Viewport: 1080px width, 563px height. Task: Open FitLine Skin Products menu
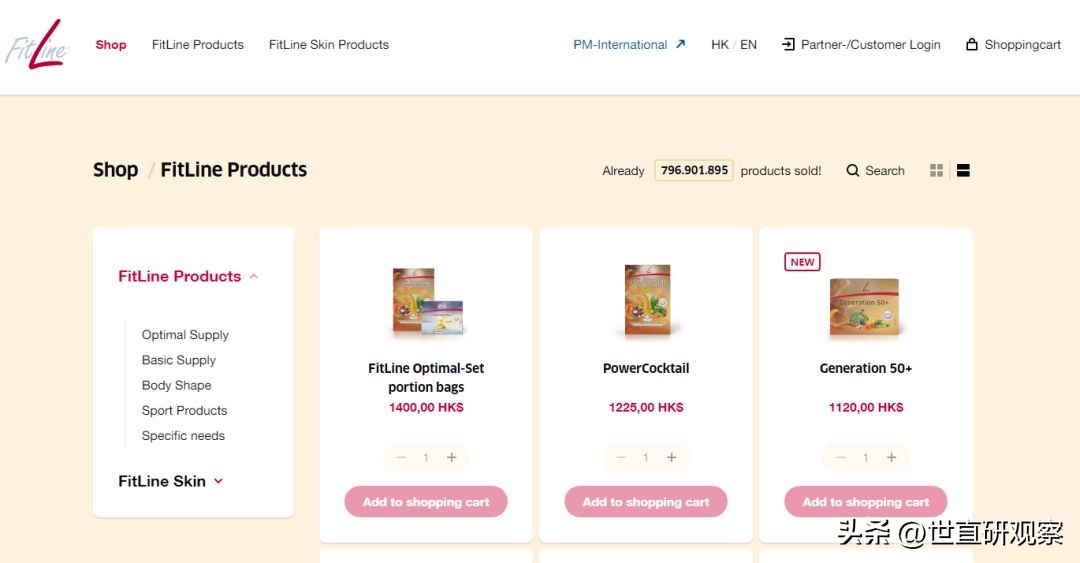click(328, 45)
